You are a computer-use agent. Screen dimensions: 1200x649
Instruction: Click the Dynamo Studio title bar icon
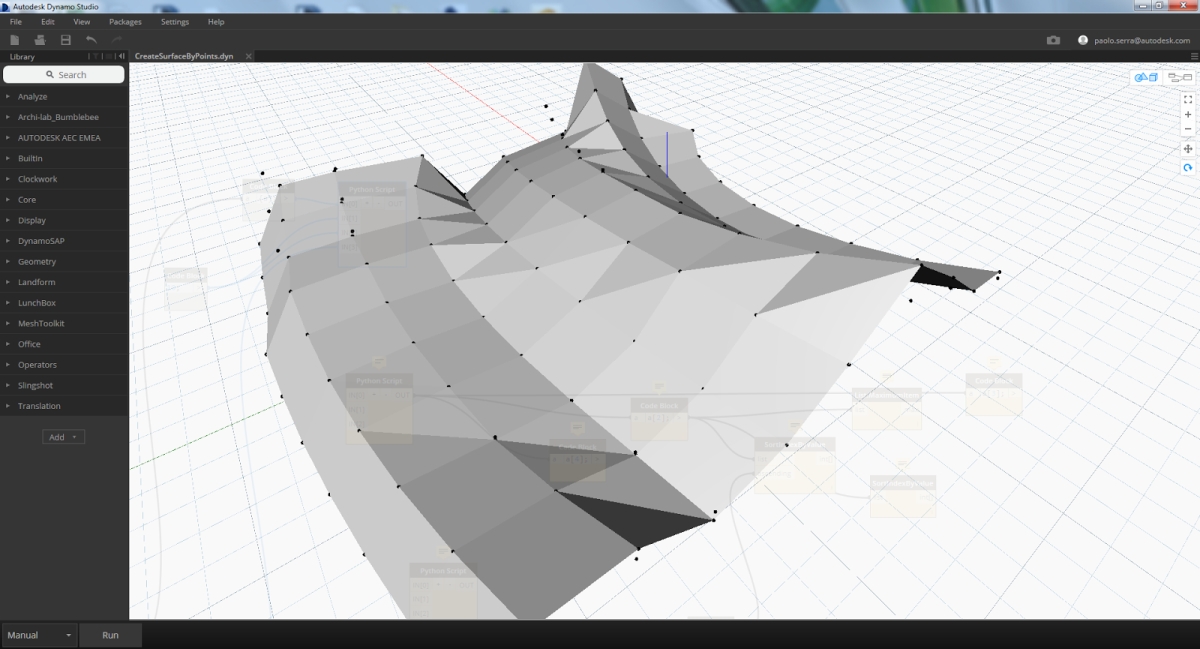pyautogui.click(x=6, y=6)
